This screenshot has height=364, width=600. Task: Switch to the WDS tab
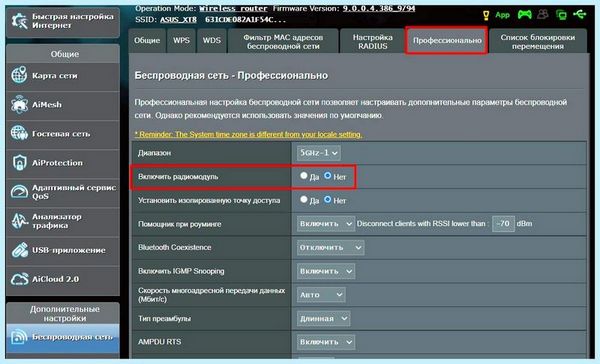[x=212, y=40]
